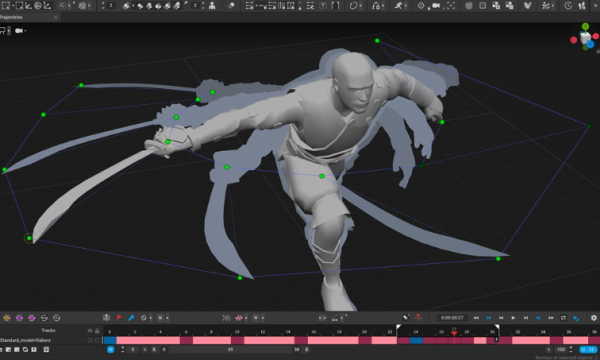Select the rectangle selection tool
Screen dimensions: 600x360
point(6,5)
